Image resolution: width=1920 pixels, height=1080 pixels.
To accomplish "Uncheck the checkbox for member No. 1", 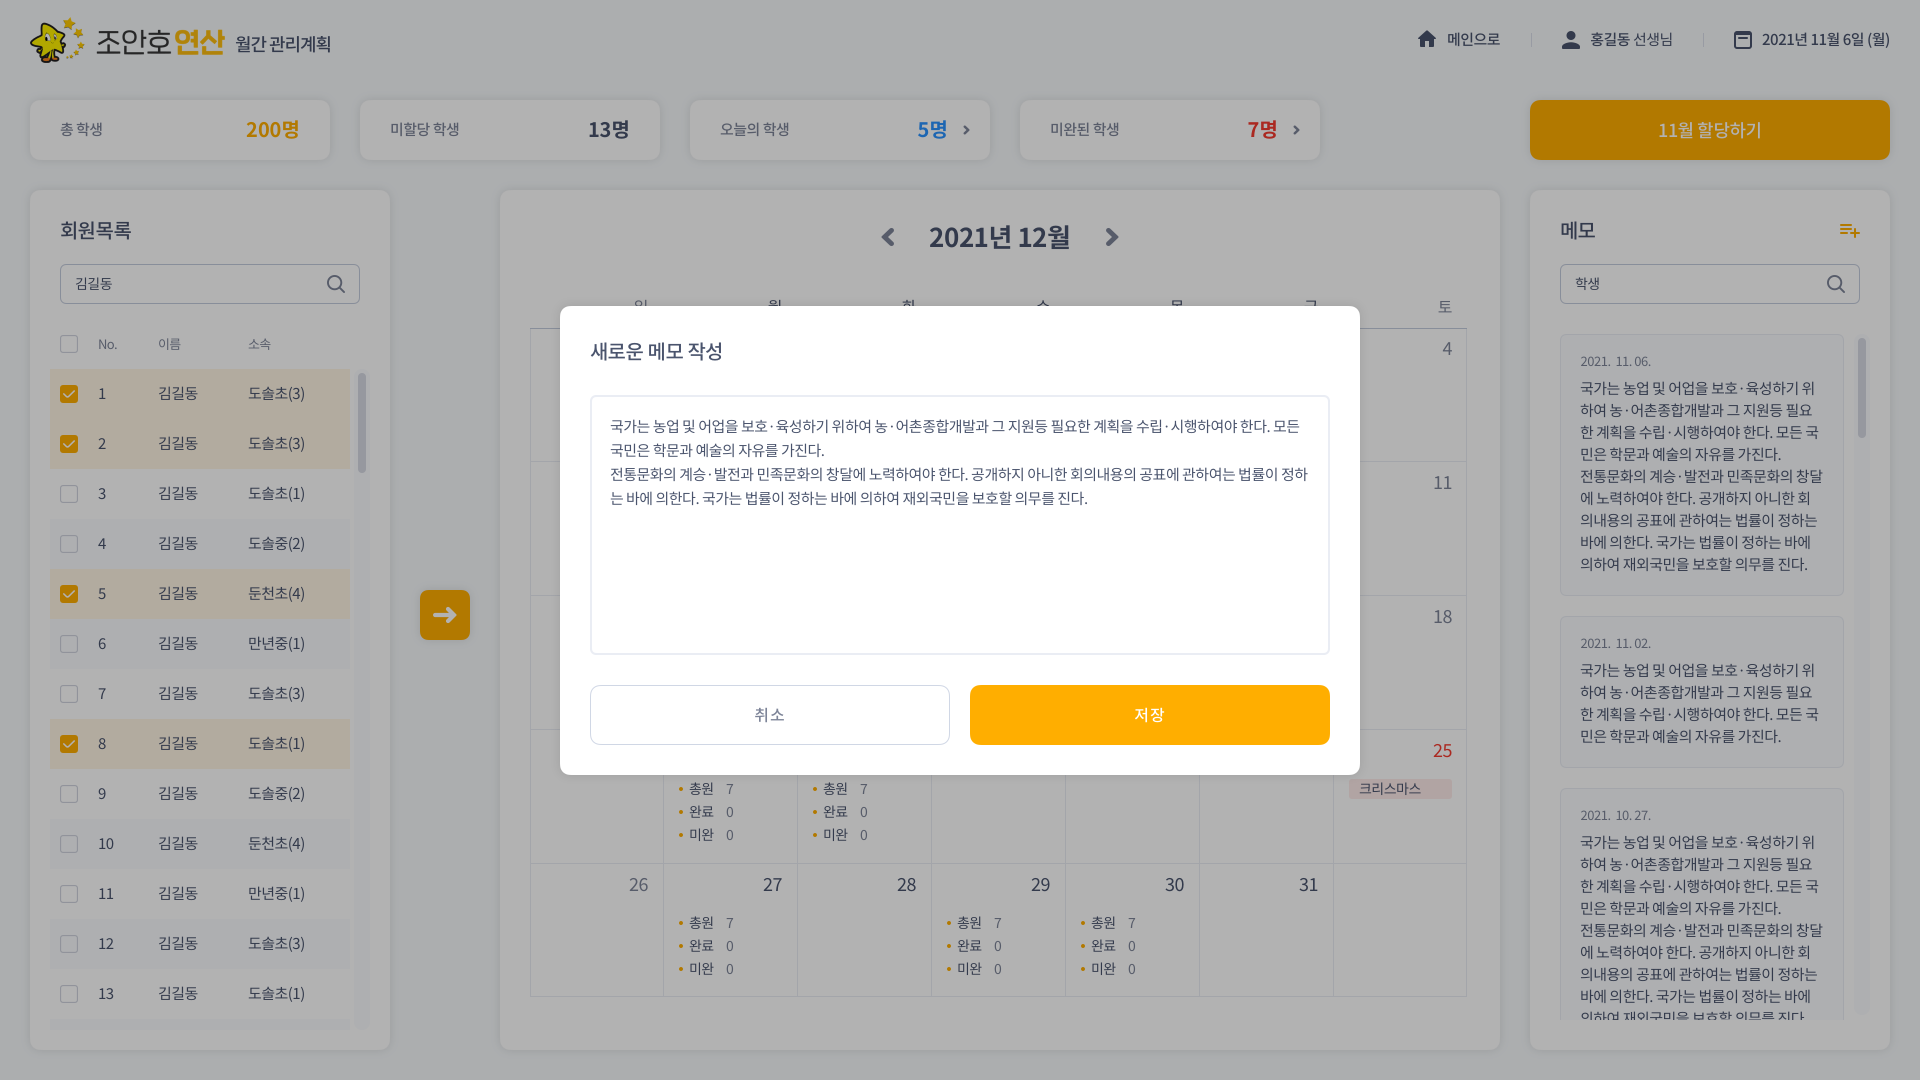I will click(69, 394).
